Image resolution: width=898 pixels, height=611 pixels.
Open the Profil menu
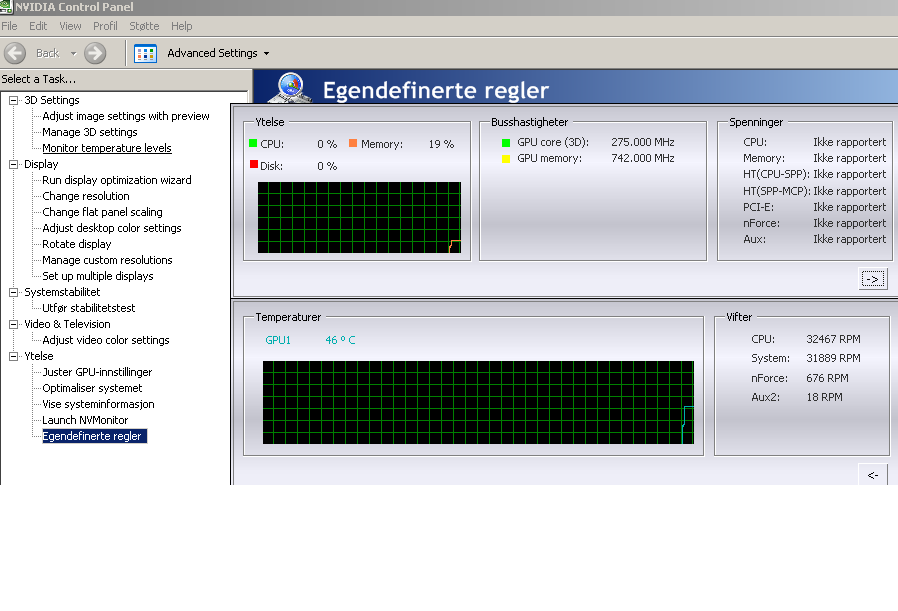click(105, 26)
